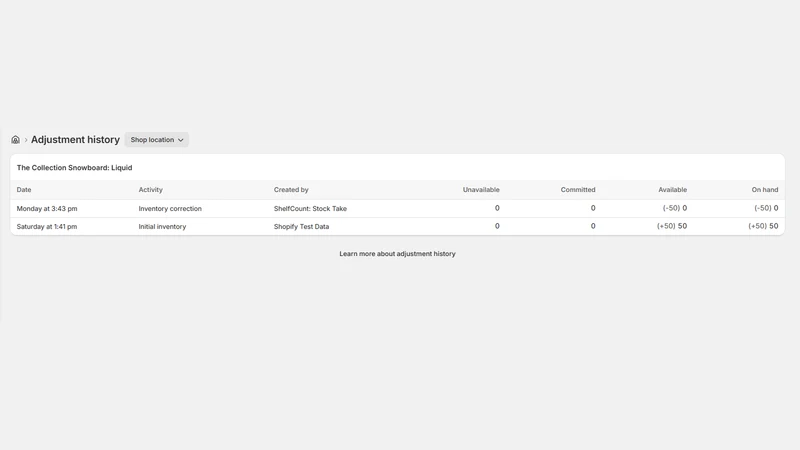Select Available (-50) 0 value

click(675, 208)
